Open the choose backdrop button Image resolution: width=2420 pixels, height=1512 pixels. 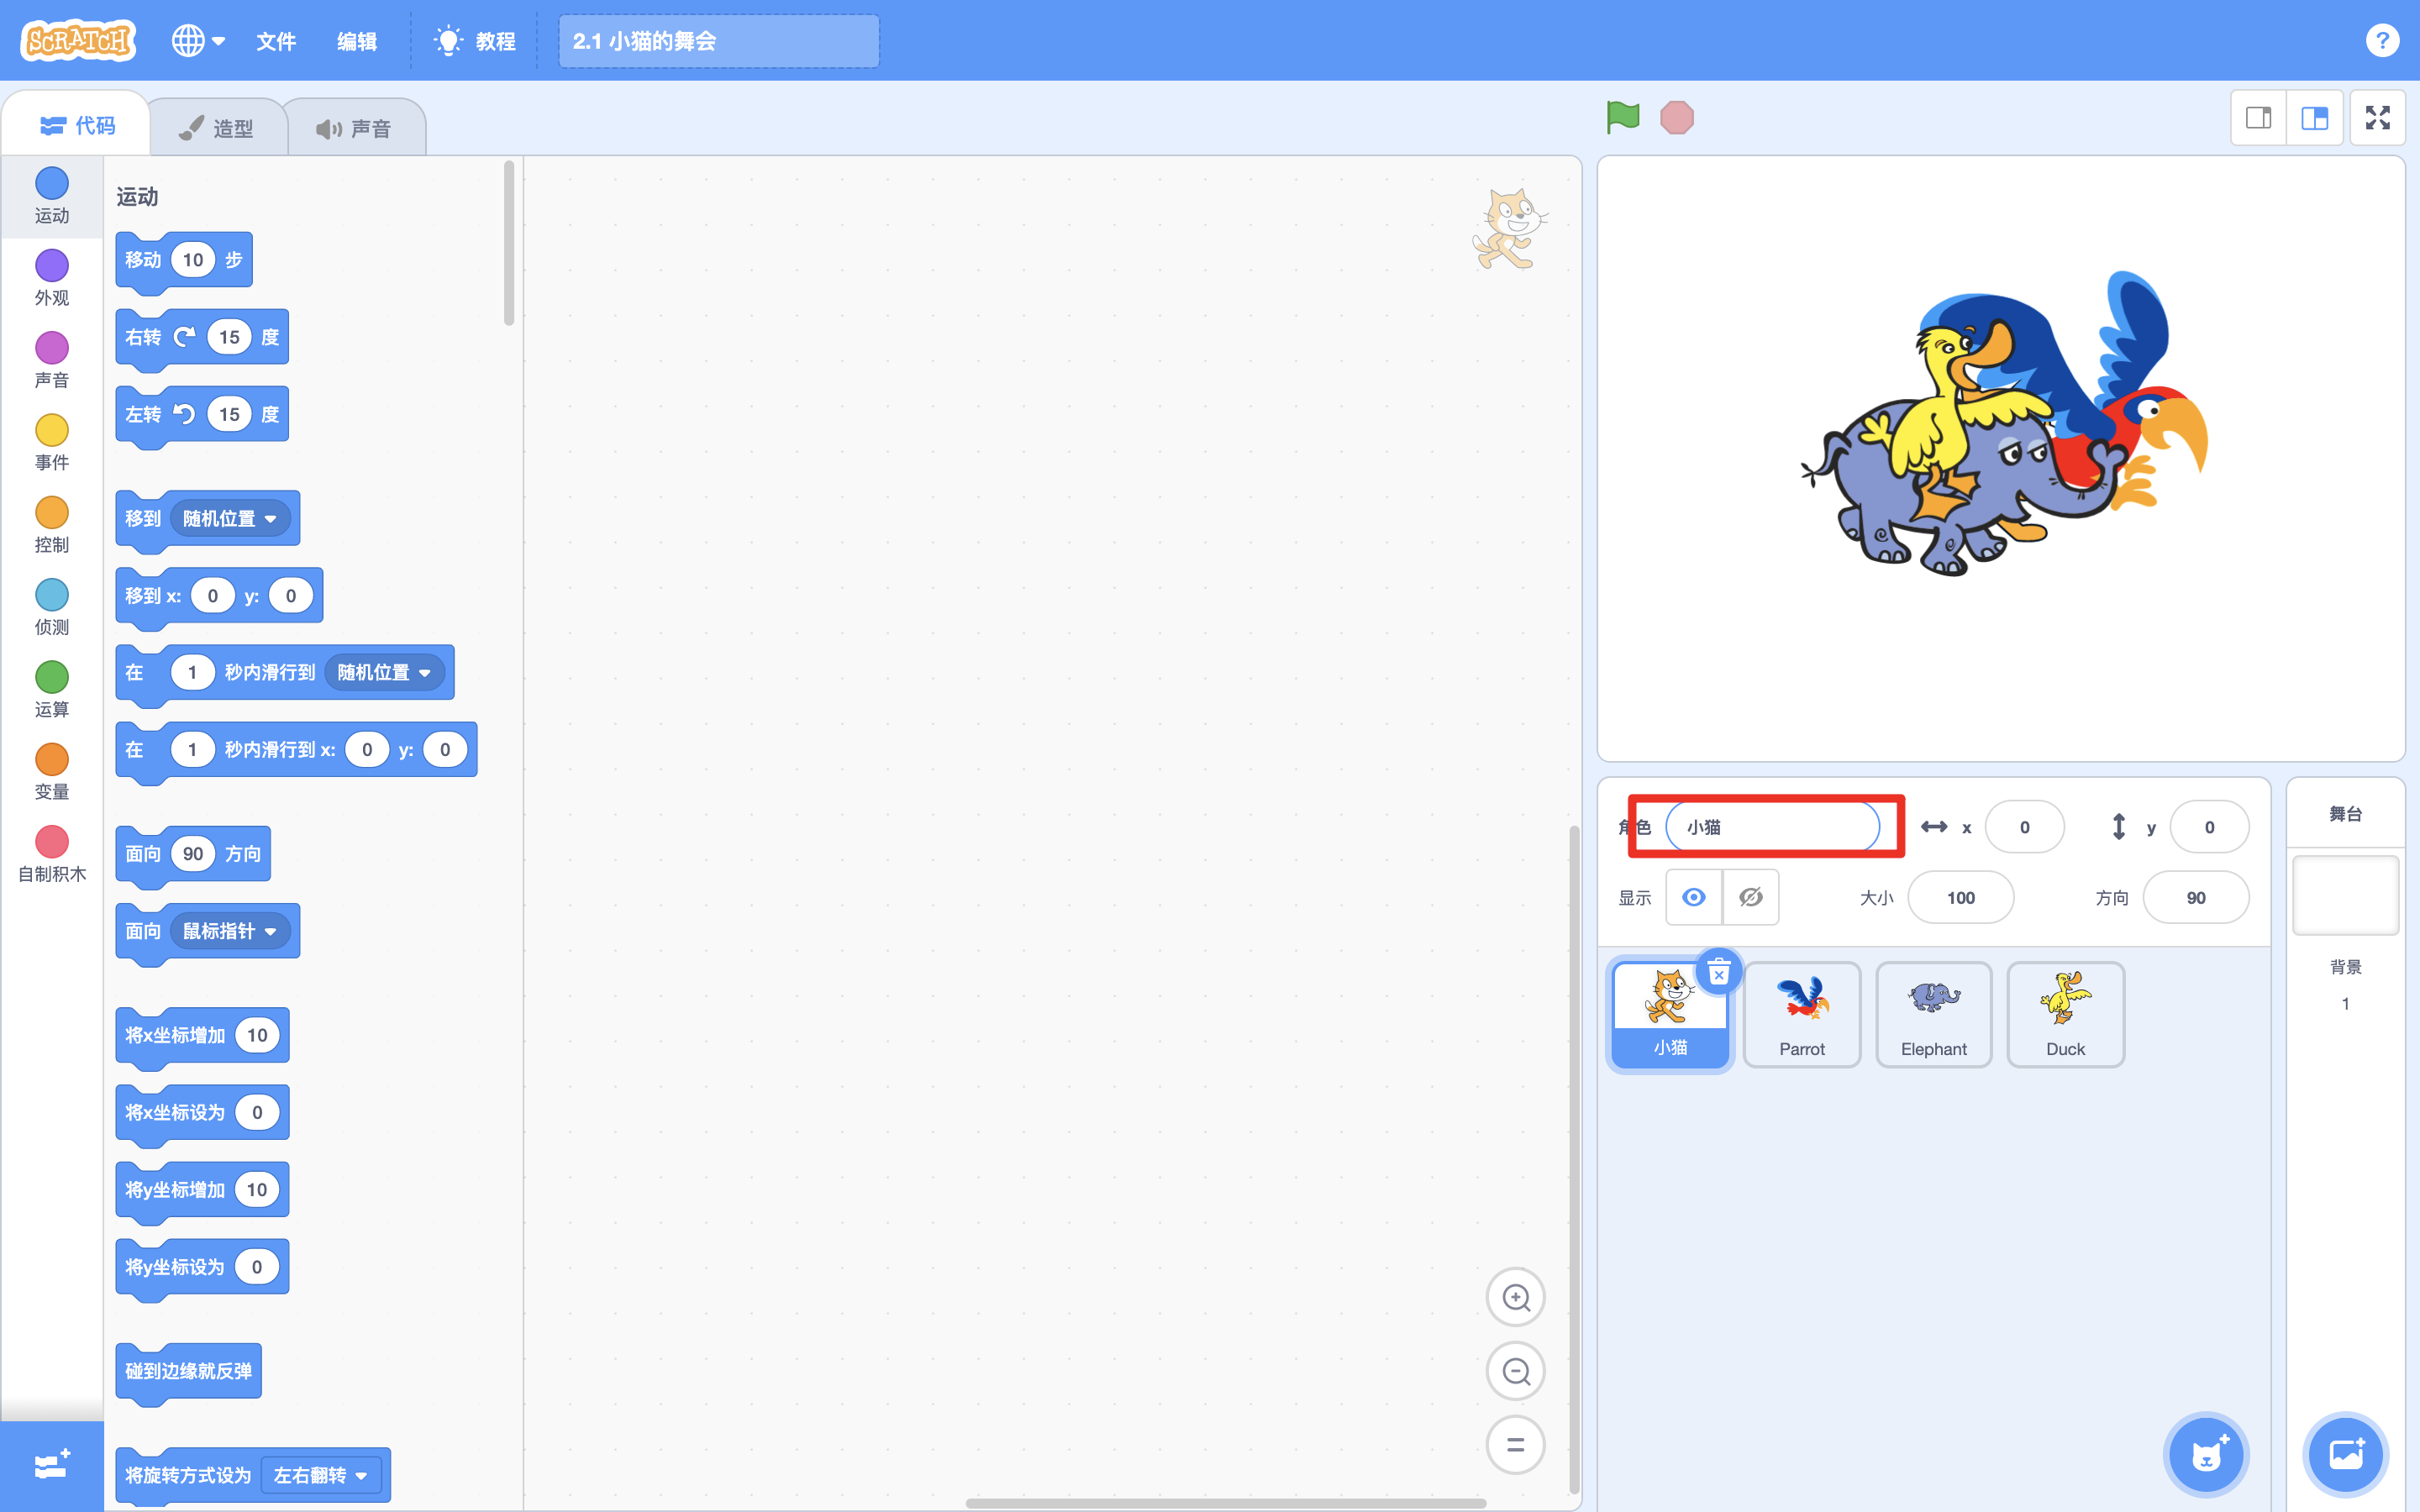tap(2345, 1454)
